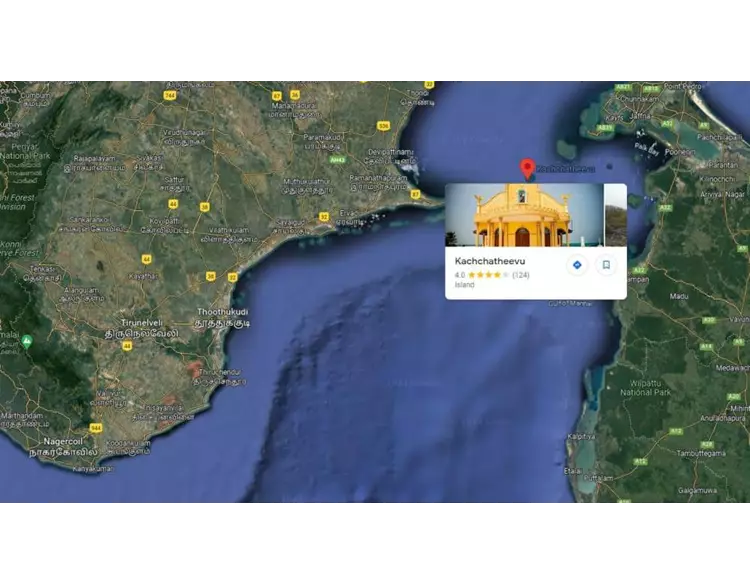The height and width of the screenshot is (583, 750).
Task: Open the yellow church photo thumbnail
Action: (523, 215)
